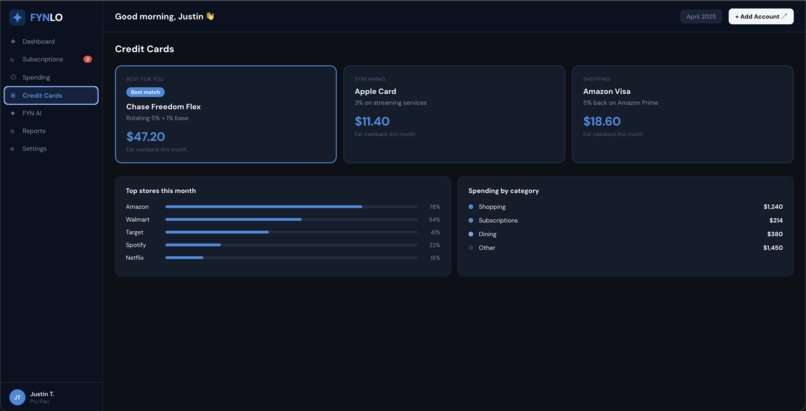Image resolution: width=806 pixels, height=411 pixels.
Task: Click the Pro Plan label
Action: click(39, 401)
